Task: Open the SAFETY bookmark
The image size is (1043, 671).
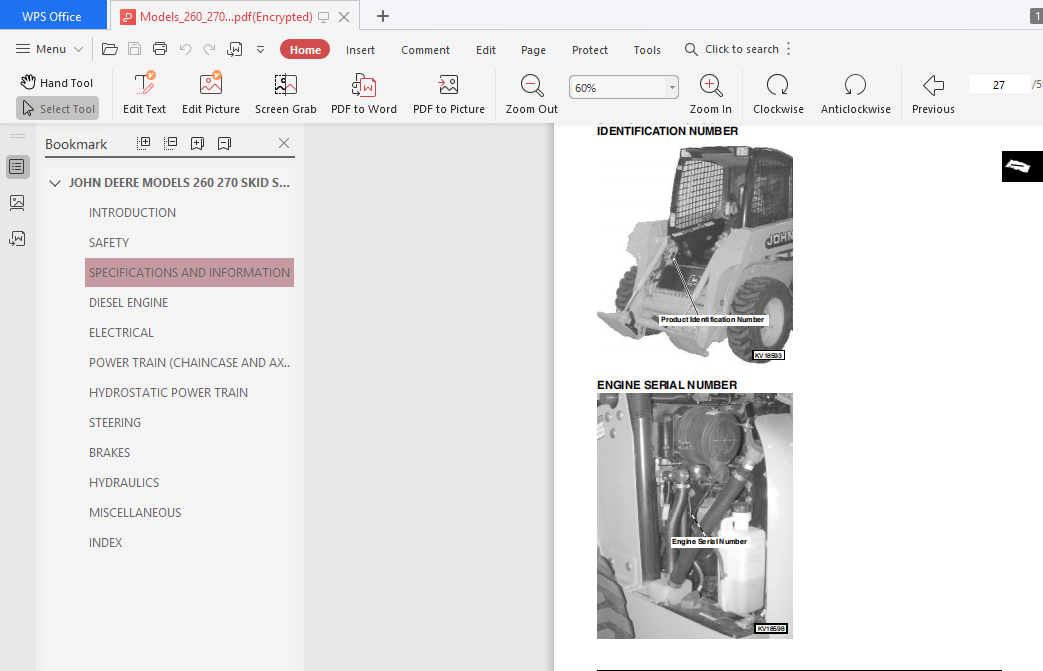Action: (109, 243)
